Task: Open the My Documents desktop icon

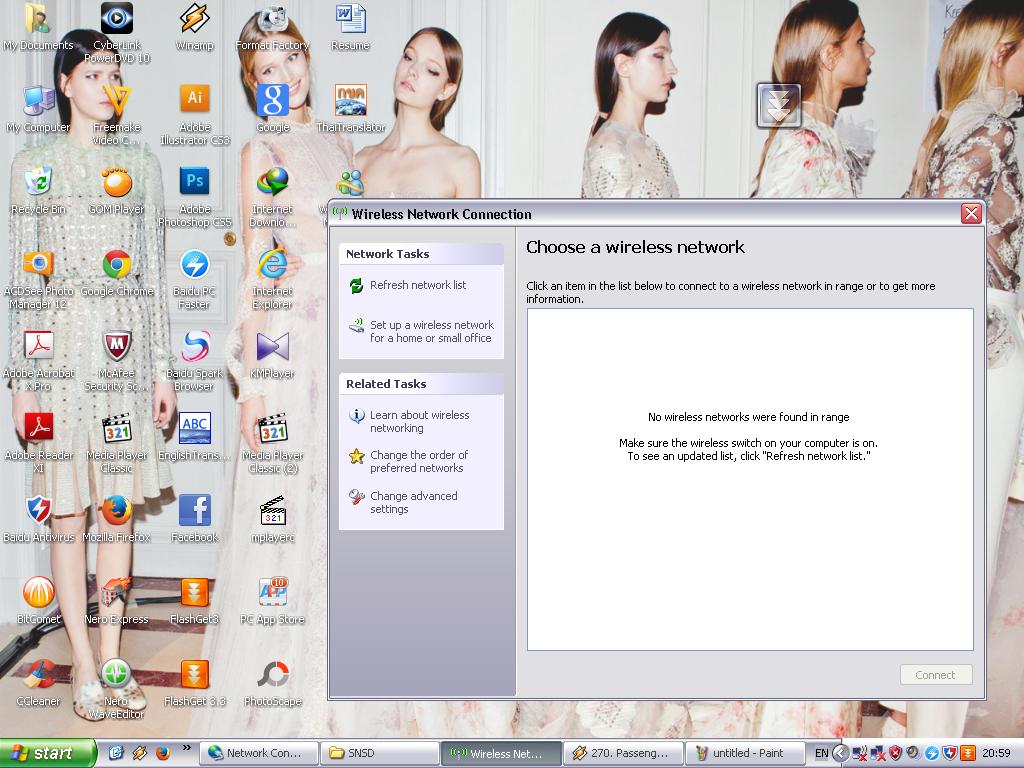Action: tap(38, 27)
